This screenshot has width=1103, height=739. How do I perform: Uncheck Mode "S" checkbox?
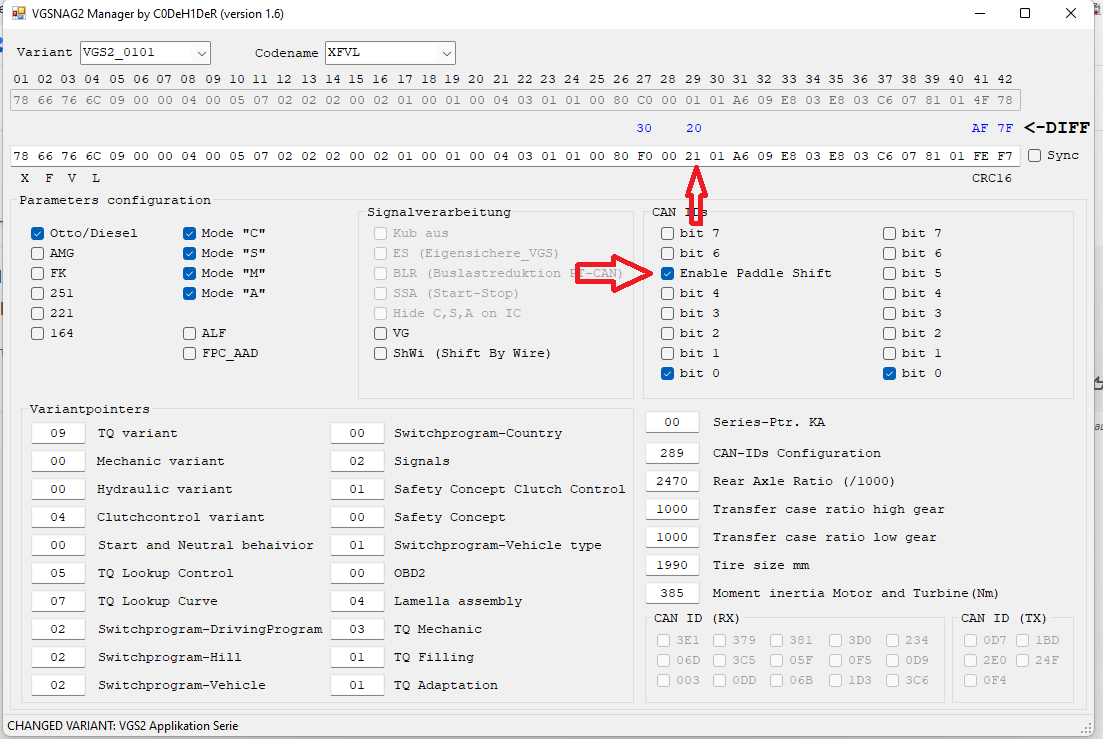(x=190, y=253)
